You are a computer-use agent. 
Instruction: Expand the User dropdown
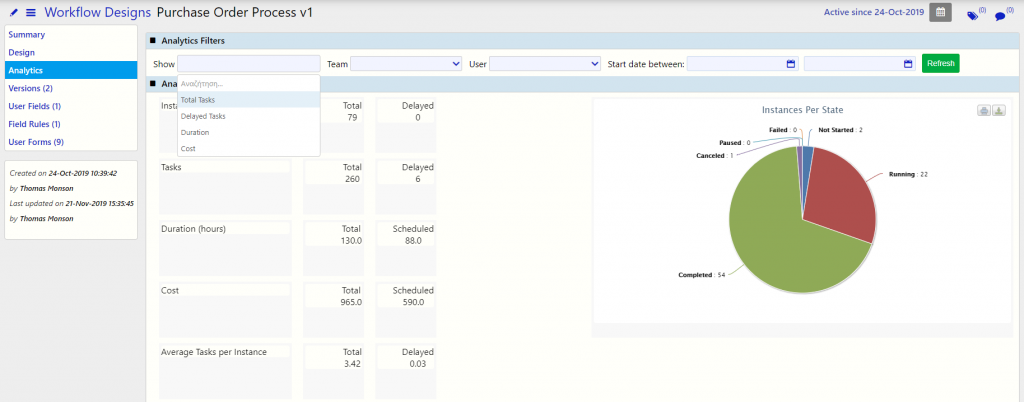(545, 64)
